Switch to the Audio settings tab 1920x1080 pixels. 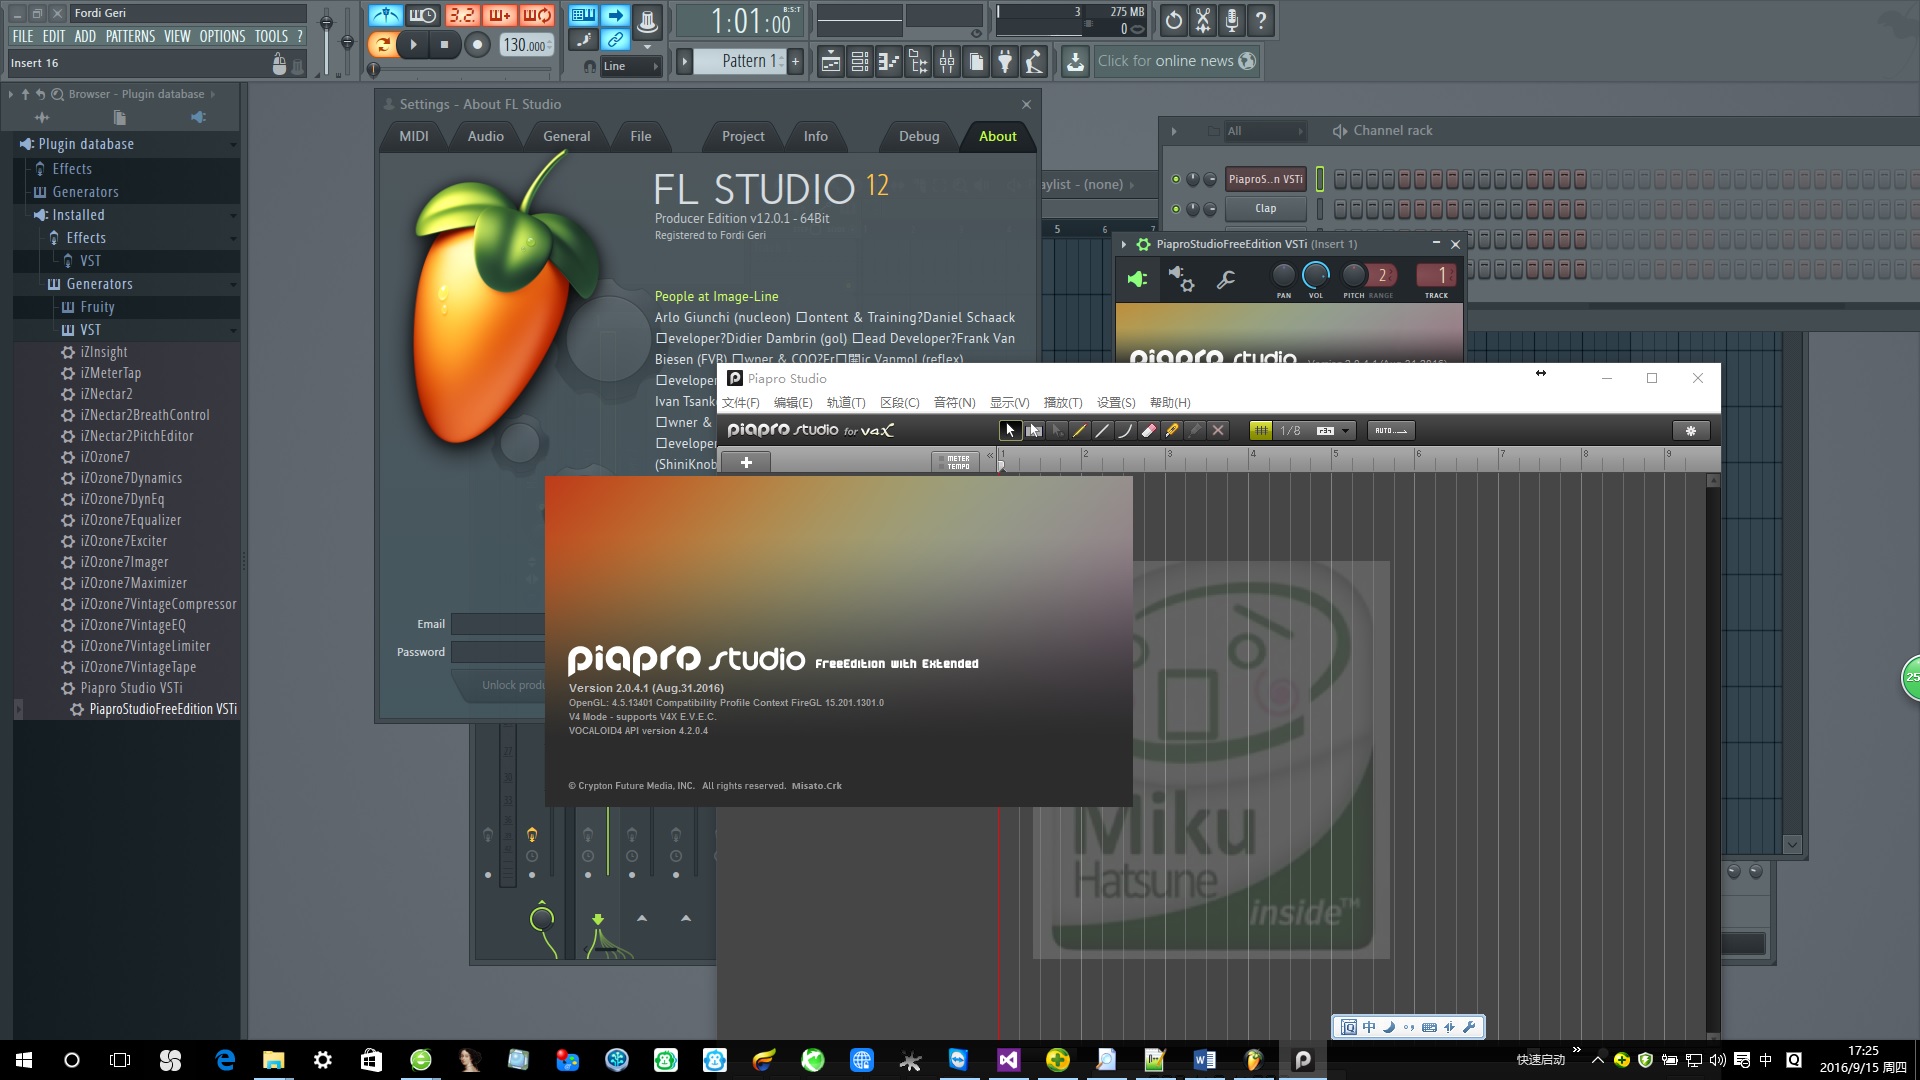(486, 137)
